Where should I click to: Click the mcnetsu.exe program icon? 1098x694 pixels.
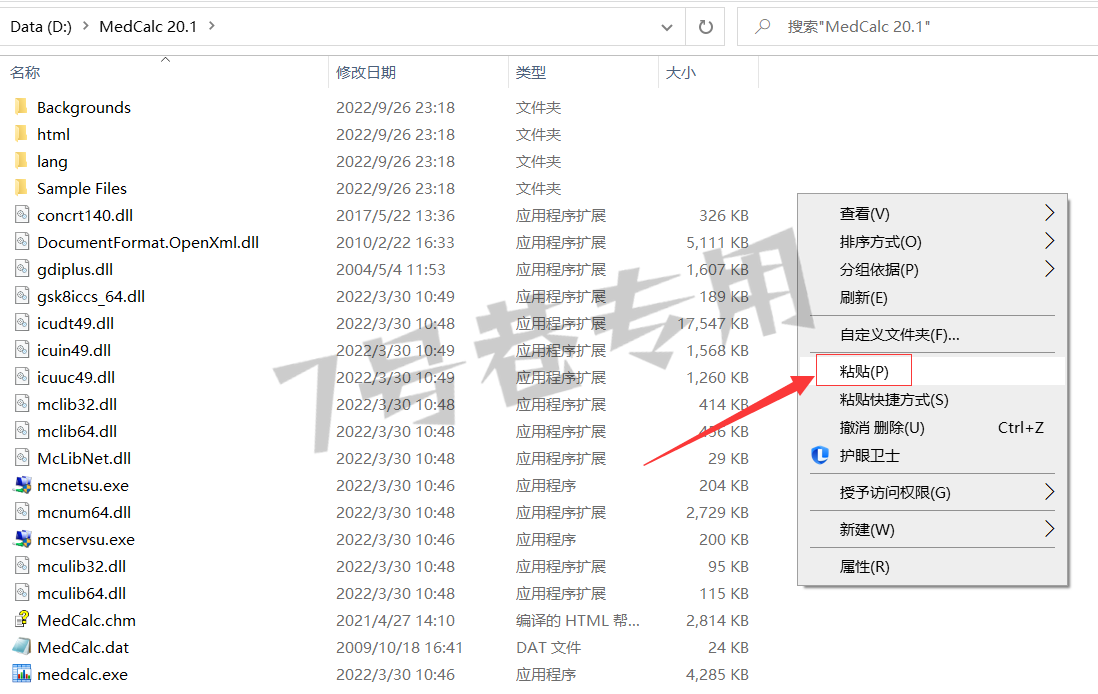point(22,485)
